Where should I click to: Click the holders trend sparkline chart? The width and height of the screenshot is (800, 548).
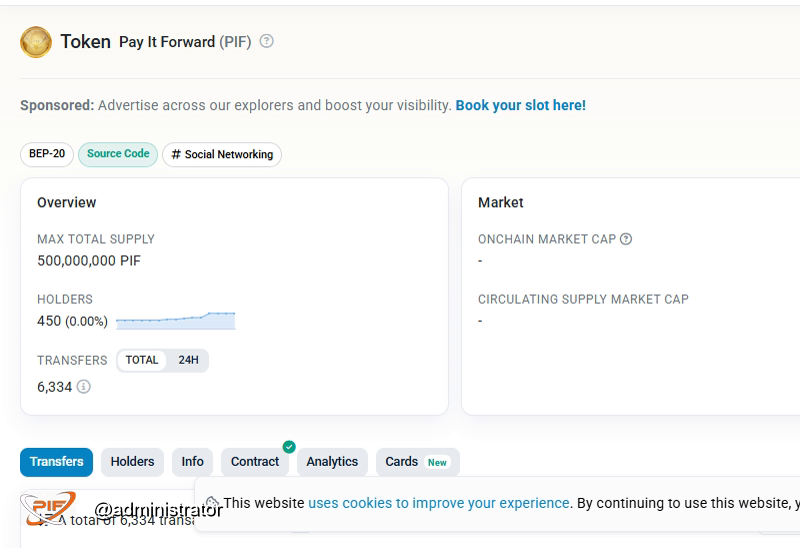176,321
